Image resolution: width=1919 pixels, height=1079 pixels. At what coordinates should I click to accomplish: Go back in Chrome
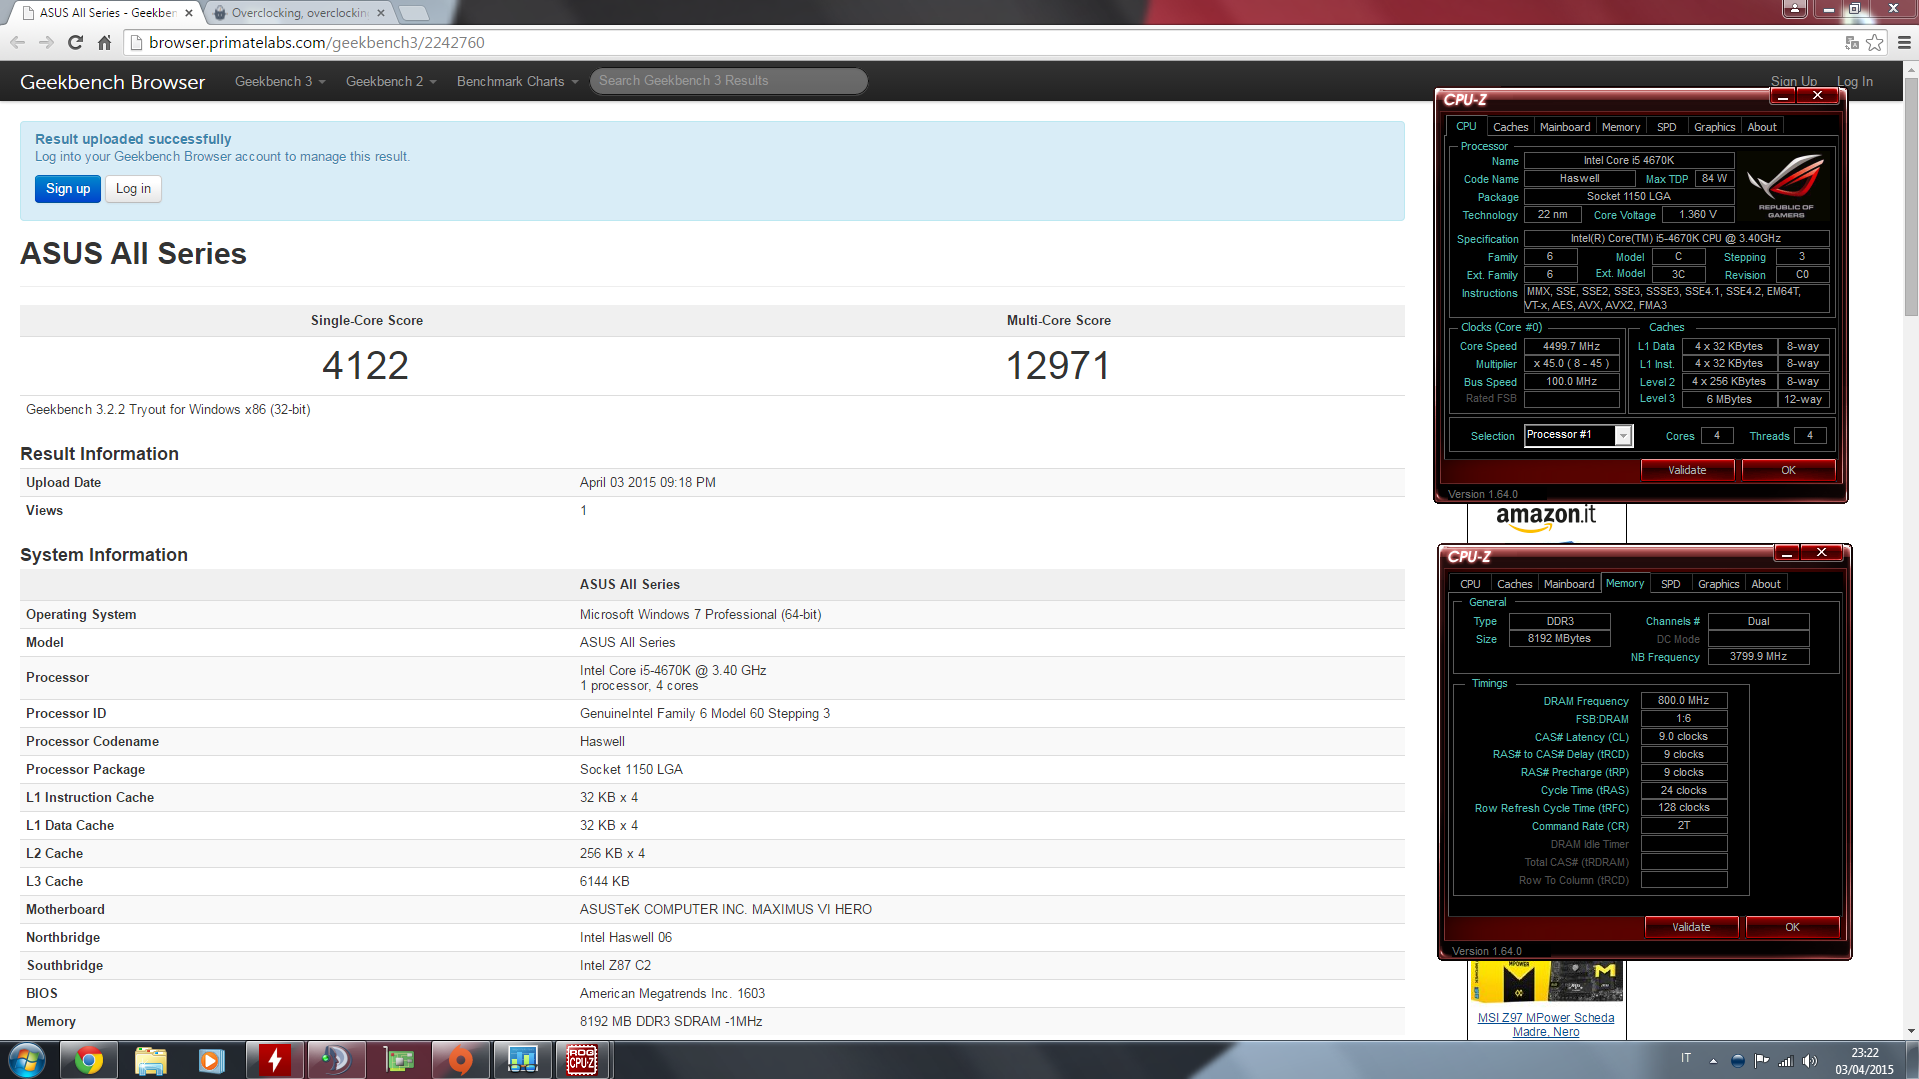[17, 42]
